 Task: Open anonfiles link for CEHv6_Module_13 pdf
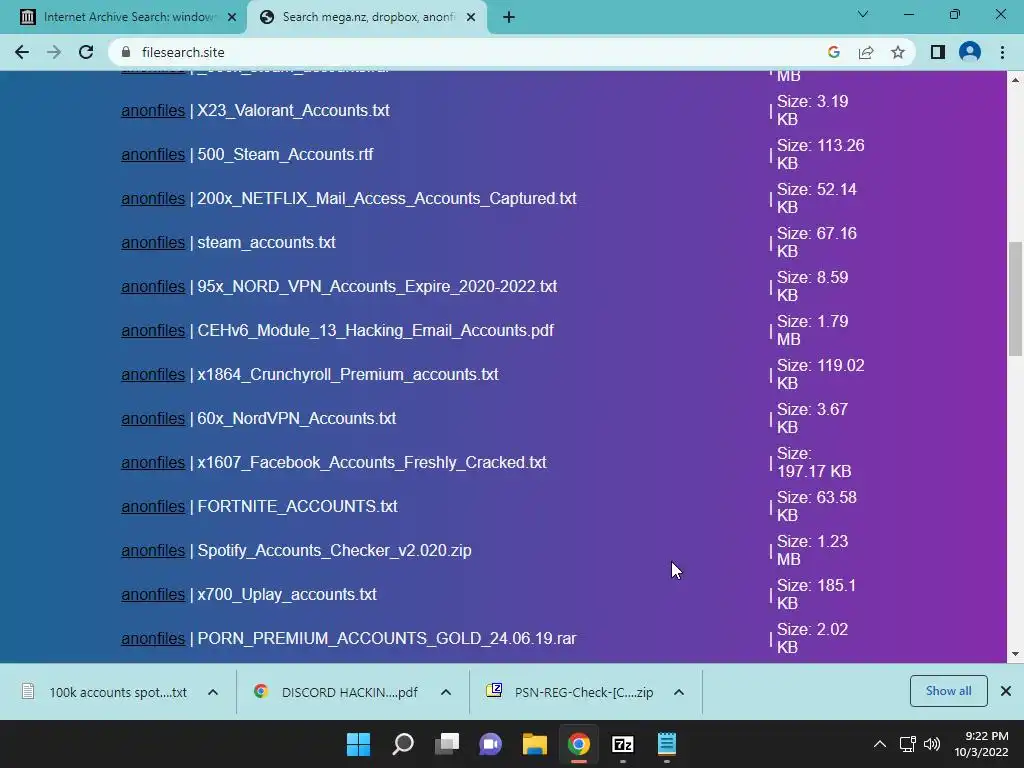153,330
